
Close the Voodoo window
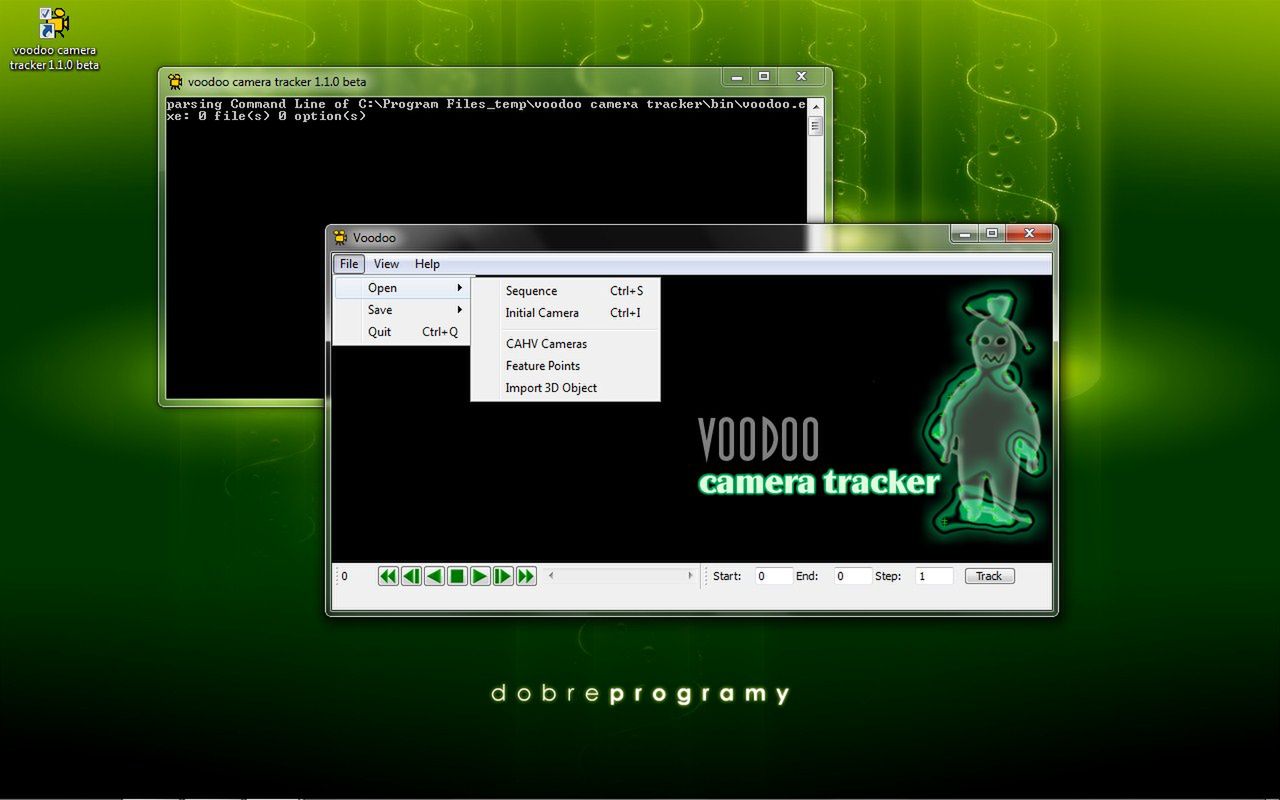1028,234
